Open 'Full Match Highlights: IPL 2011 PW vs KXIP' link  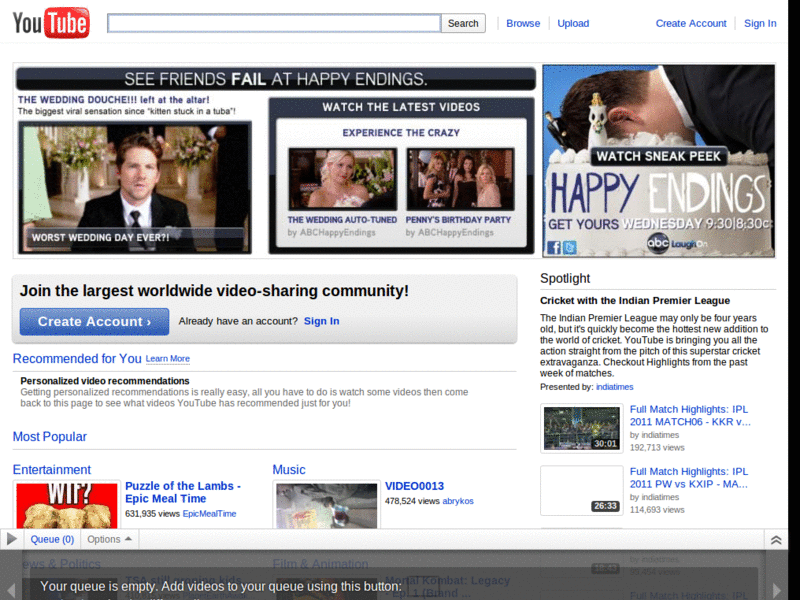(689, 478)
